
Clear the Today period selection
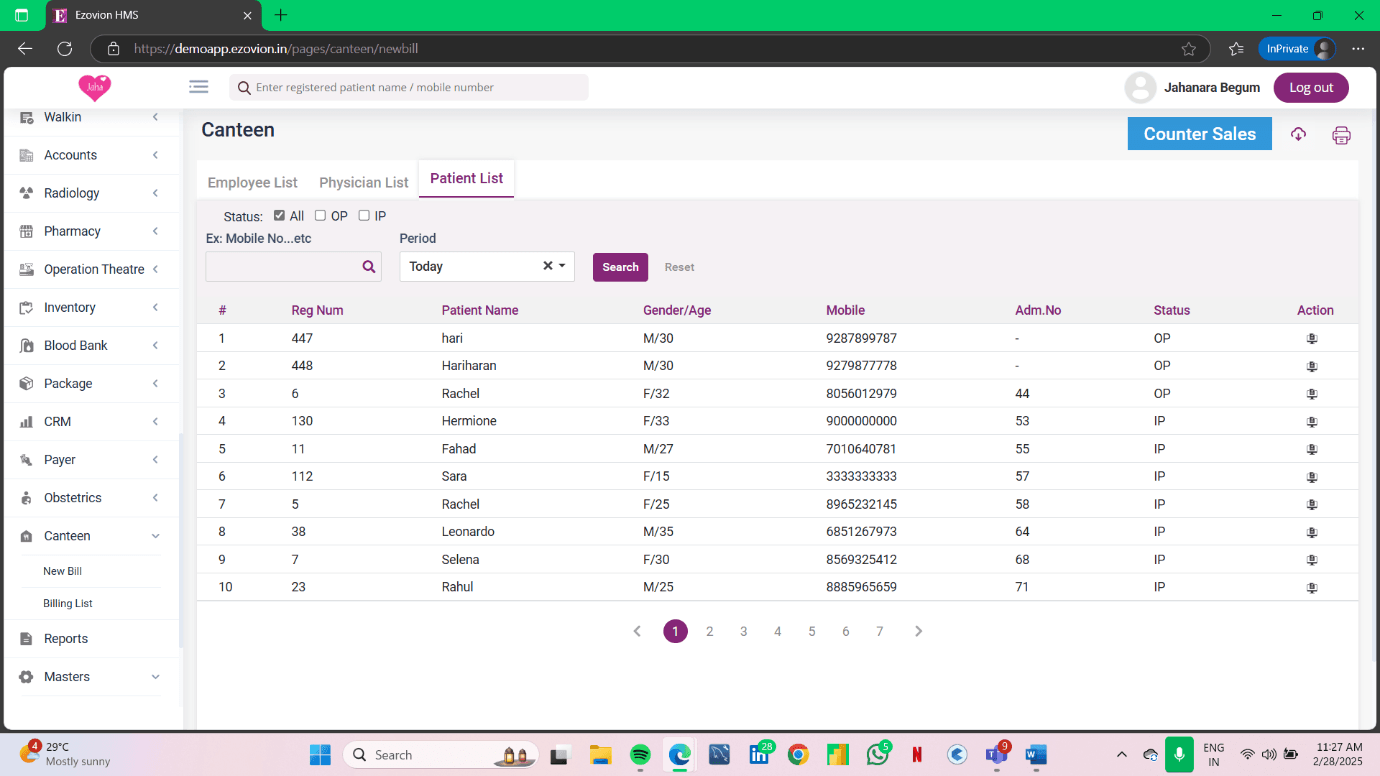[x=547, y=266]
